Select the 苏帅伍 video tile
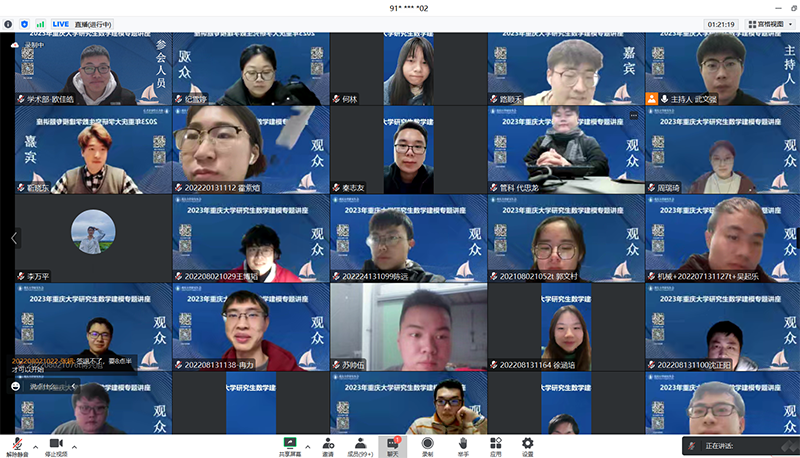The image size is (800, 458). (408, 327)
